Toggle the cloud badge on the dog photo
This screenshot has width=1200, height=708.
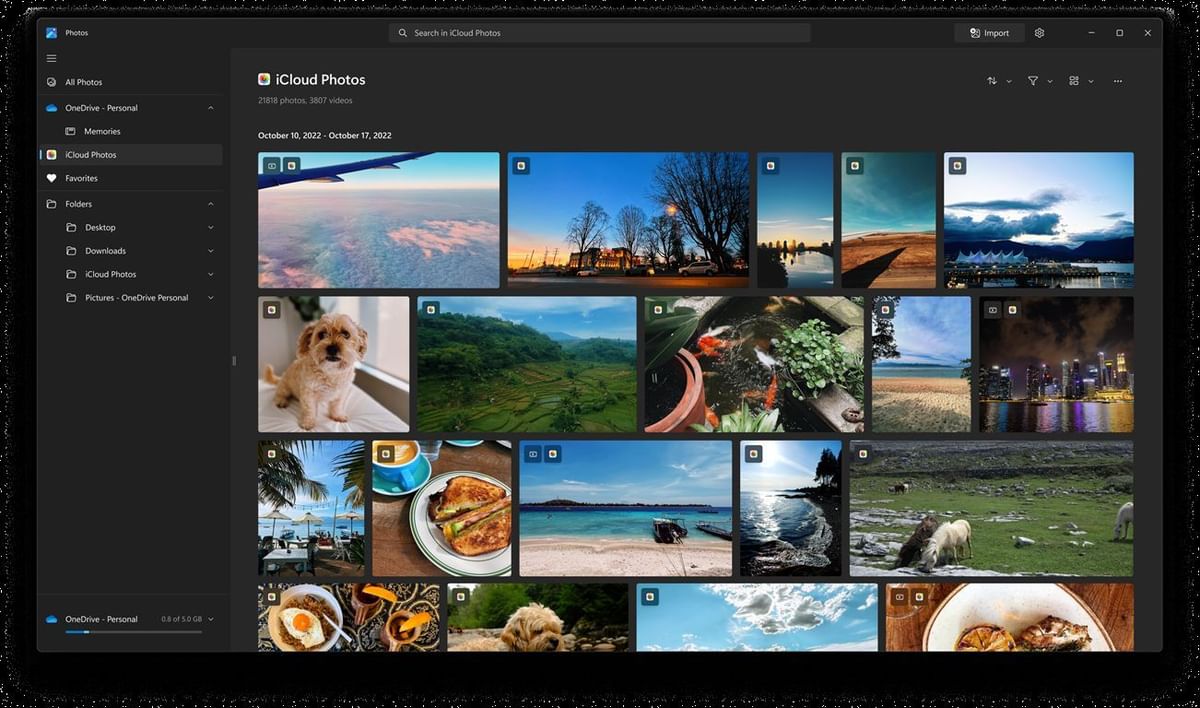coord(271,310)
